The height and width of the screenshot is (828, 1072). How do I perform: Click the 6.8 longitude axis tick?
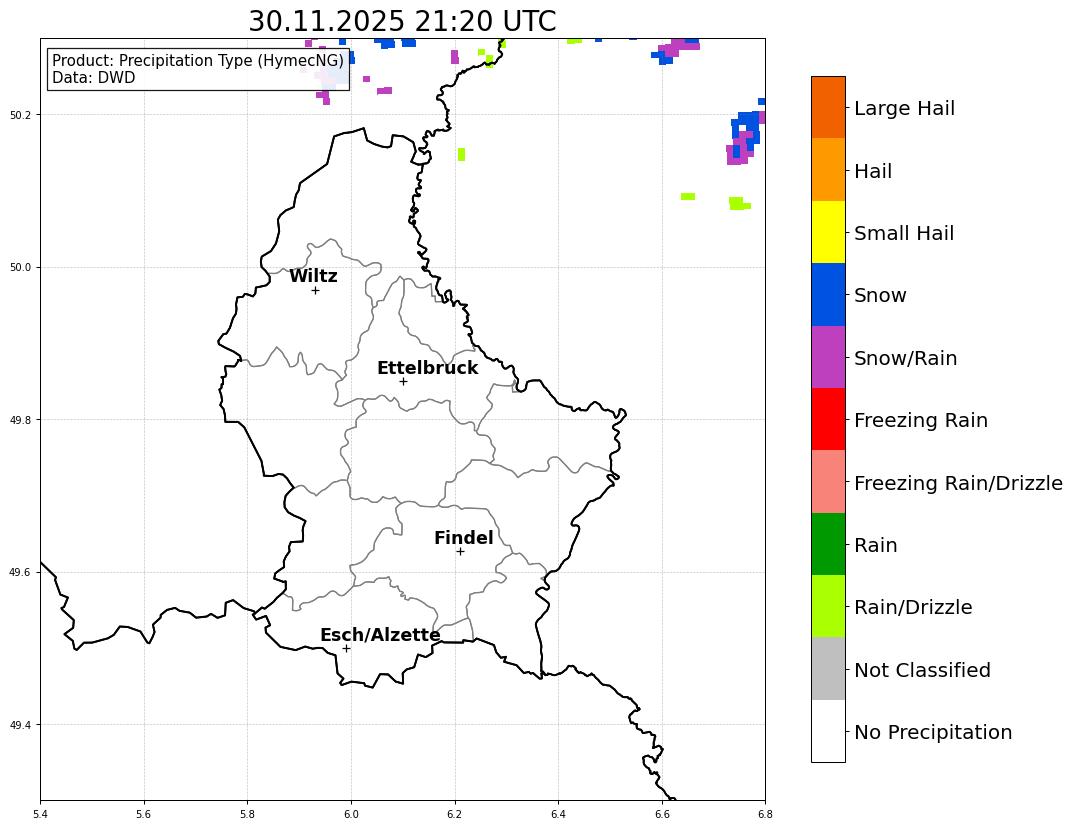click(765, 814)
